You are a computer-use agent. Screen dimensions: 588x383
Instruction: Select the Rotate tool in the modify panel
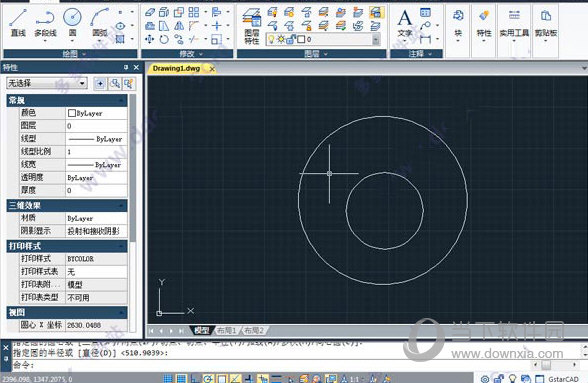pyautogui.click(x=164, y=39)
